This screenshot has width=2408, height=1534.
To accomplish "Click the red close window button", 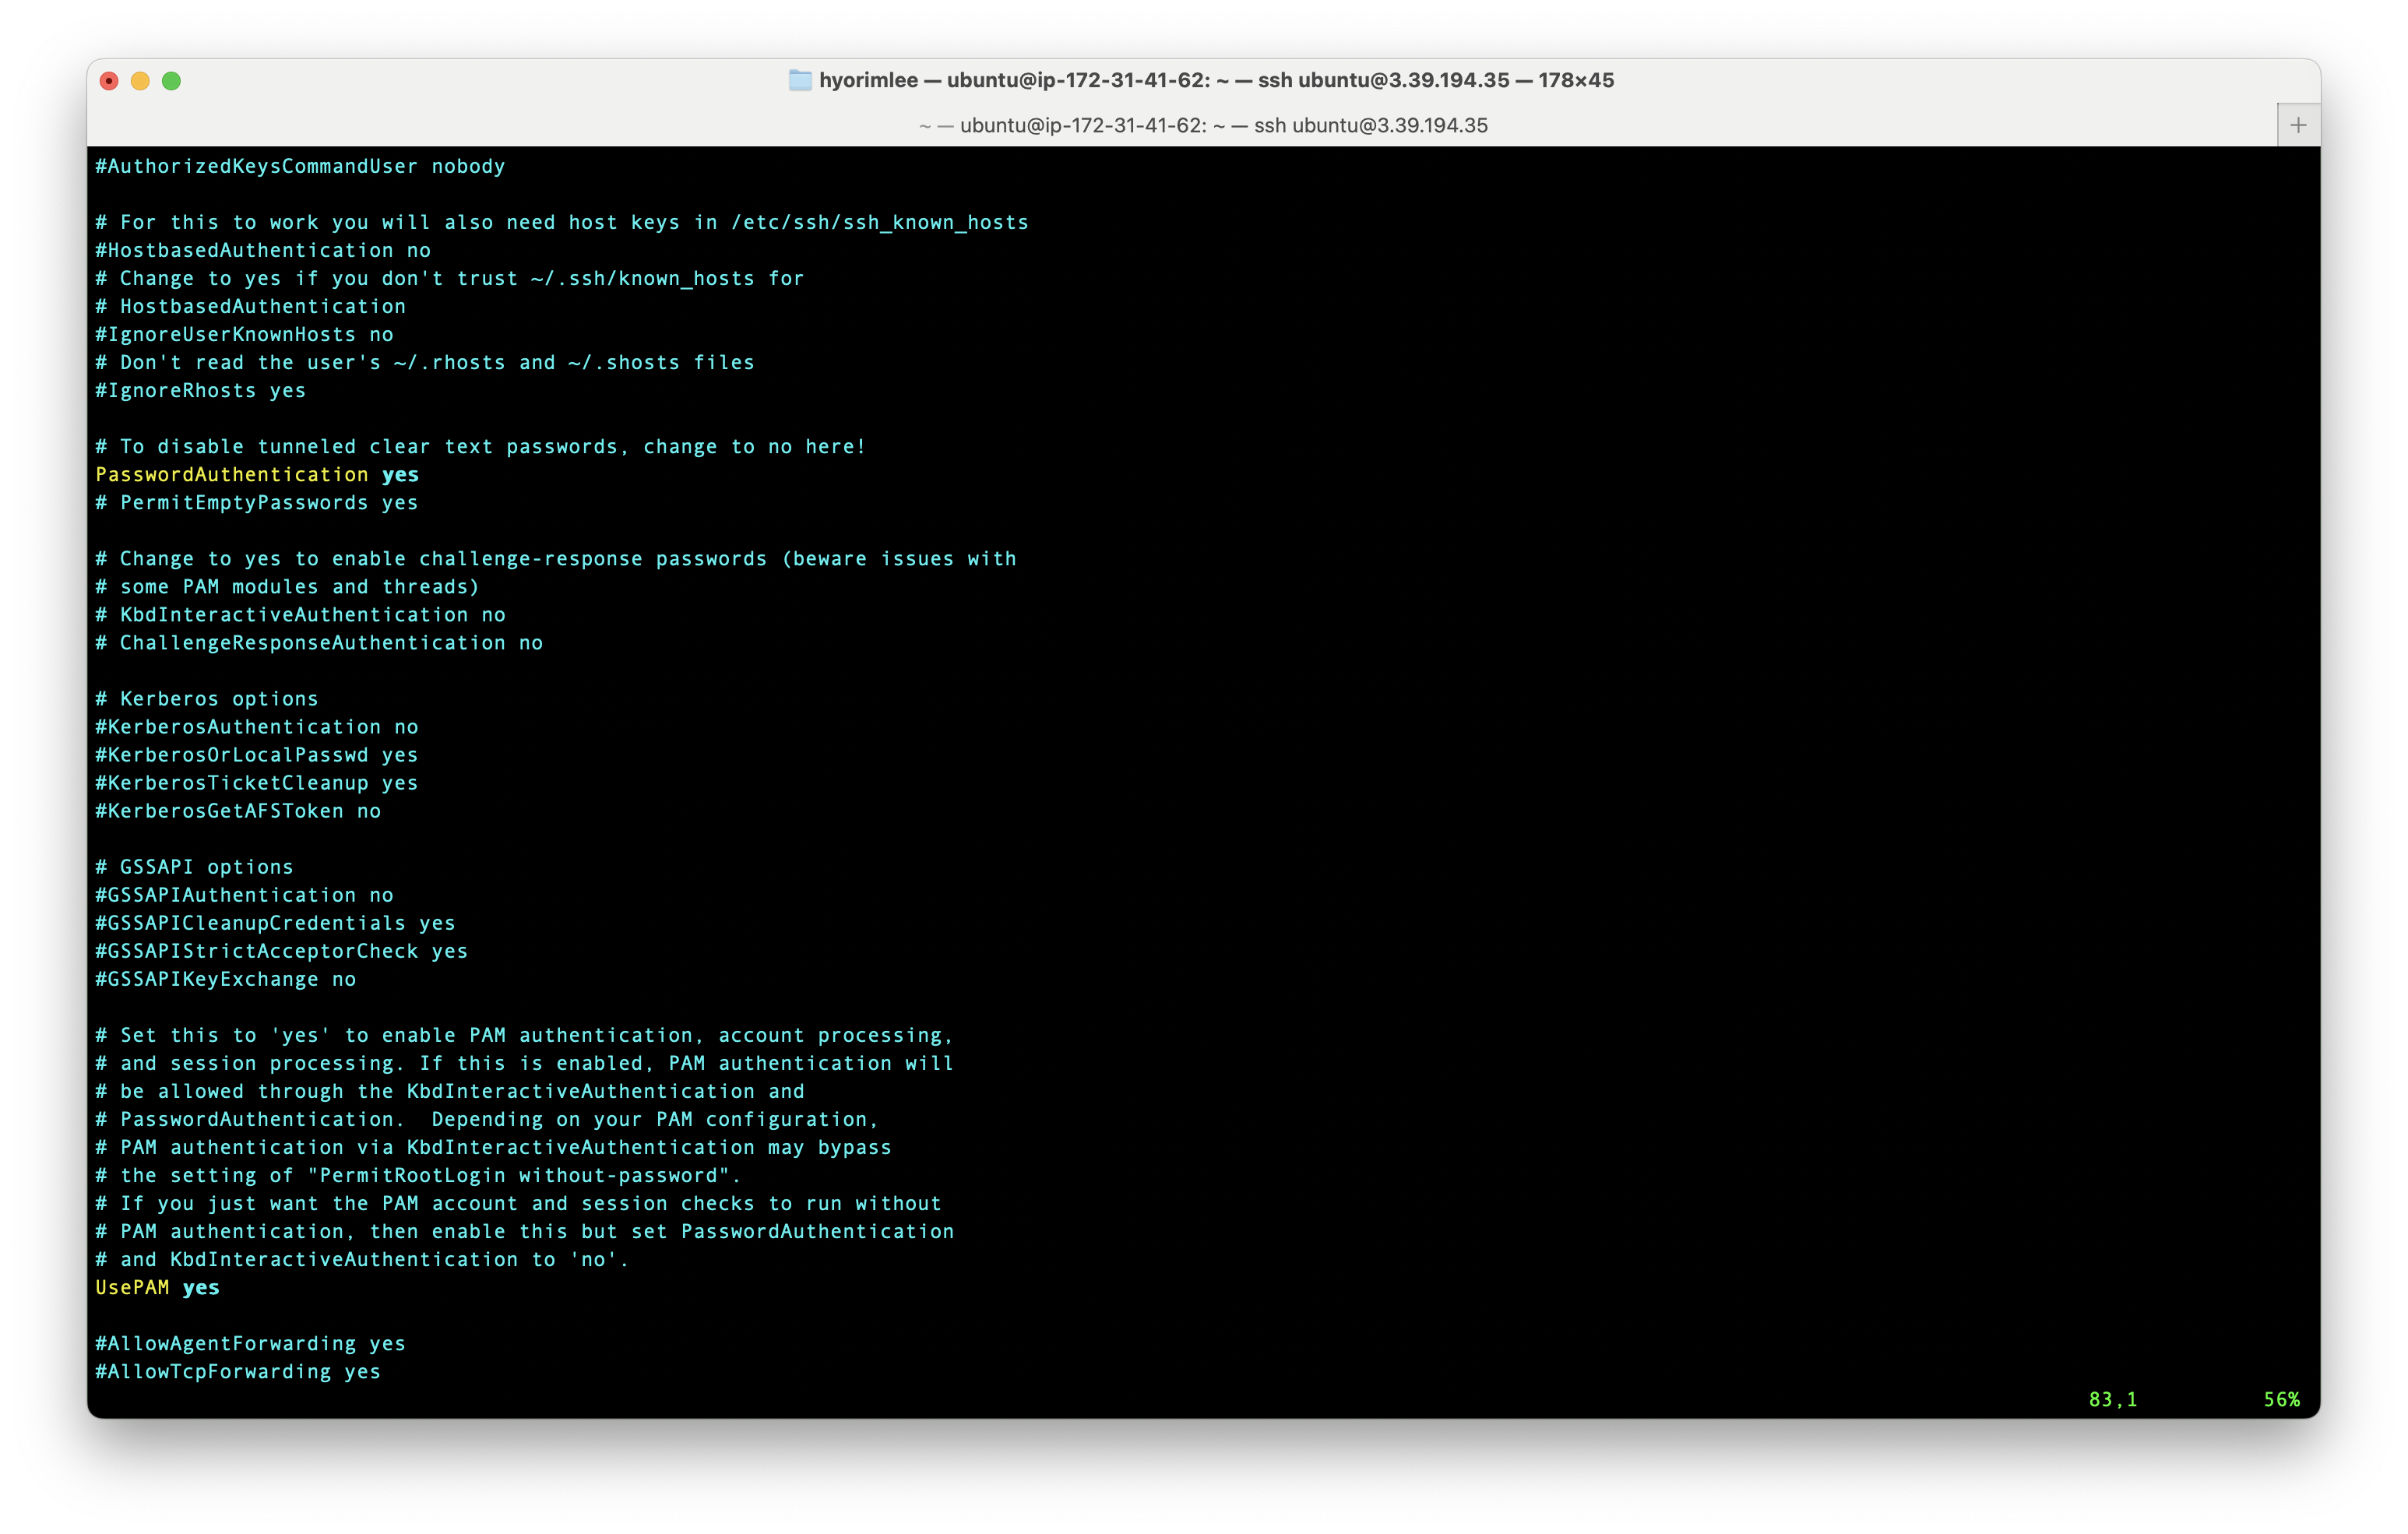I will 110,81.
